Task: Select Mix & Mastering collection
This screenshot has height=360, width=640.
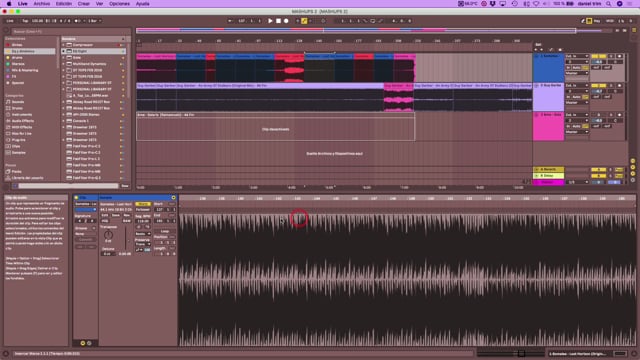Action: 24,70
